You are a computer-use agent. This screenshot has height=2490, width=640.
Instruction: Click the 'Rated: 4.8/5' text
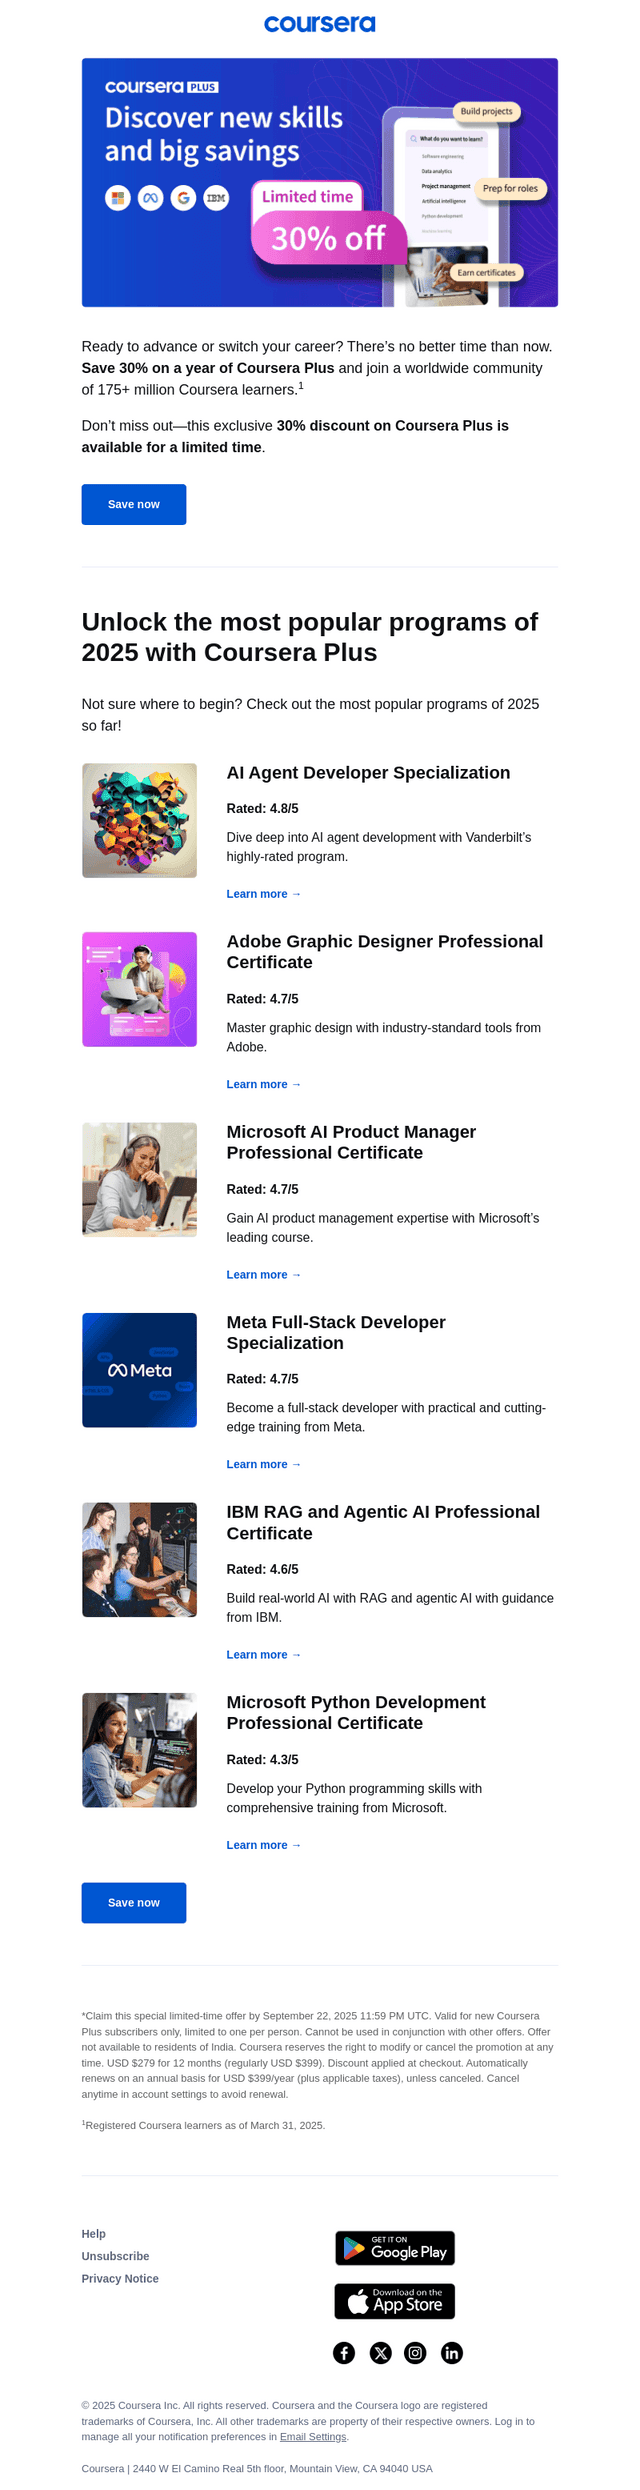click(263, 808)
